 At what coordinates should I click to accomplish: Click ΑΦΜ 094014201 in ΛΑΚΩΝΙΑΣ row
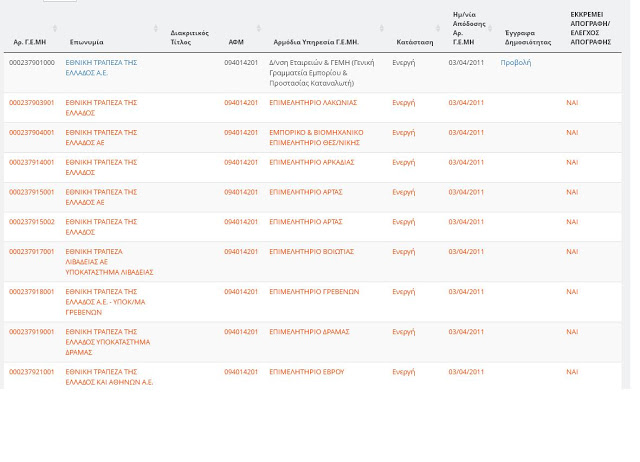pos(241,102)
